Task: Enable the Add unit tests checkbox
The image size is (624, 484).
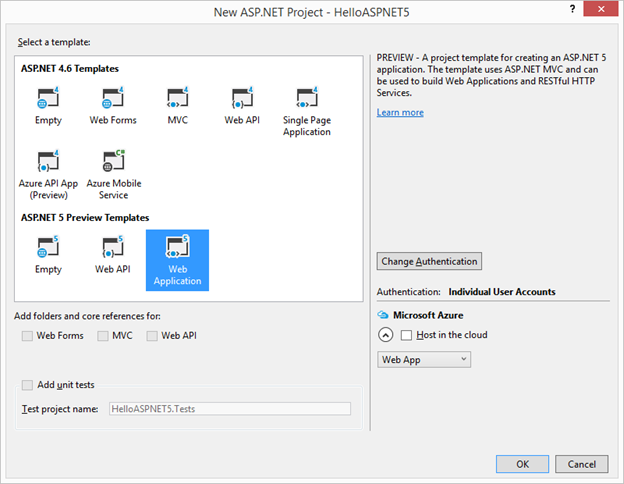Action: click(27, 385)
